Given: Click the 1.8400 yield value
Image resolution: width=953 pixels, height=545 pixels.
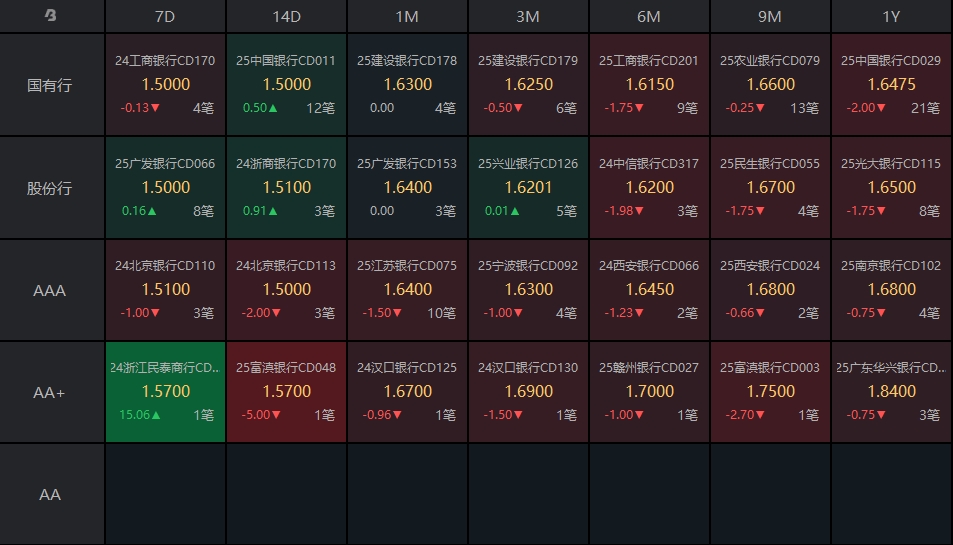Looking at the screenshot, I should click(x=891, y=391).
